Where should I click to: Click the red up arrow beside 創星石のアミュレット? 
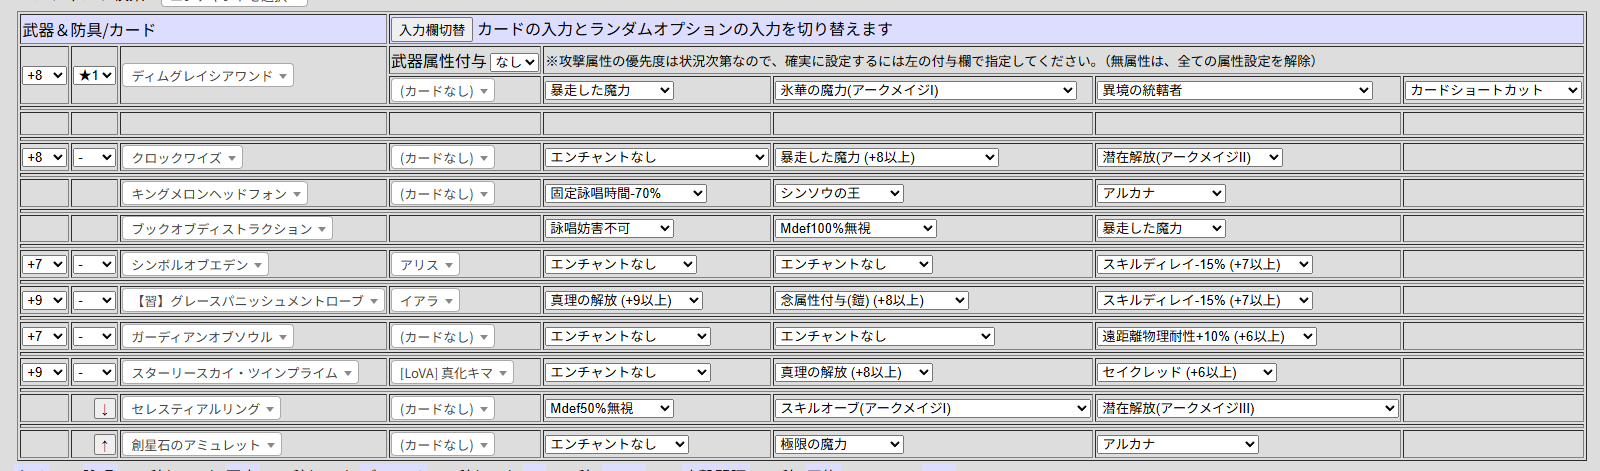point(104,445)
